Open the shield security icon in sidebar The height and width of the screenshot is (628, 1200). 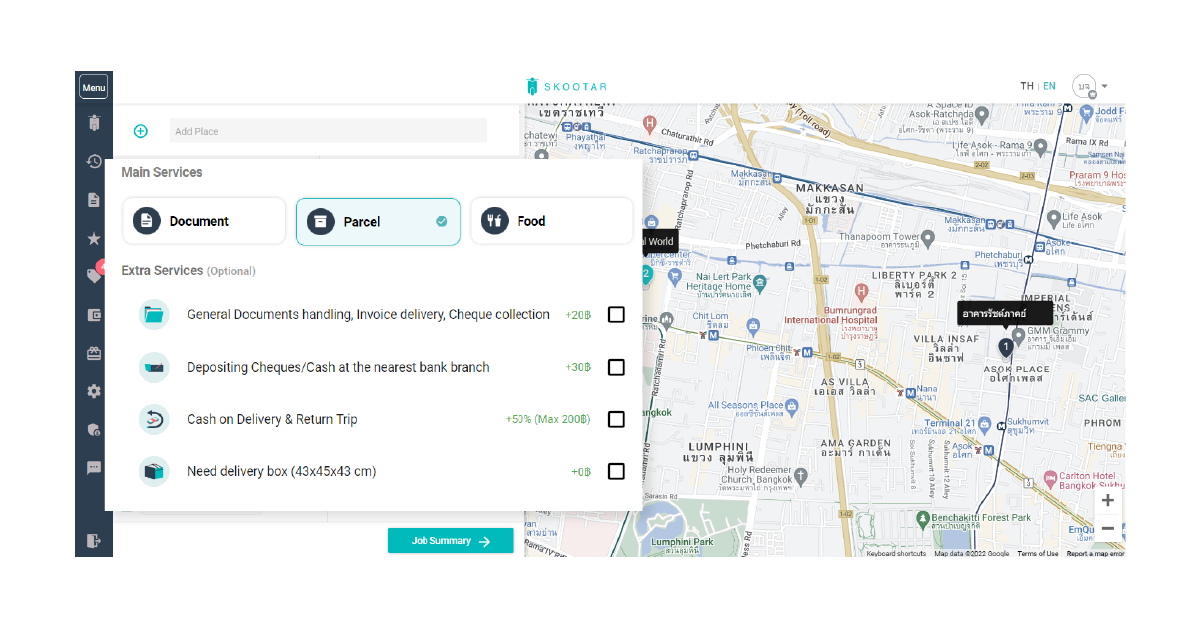tap(94, 429)
